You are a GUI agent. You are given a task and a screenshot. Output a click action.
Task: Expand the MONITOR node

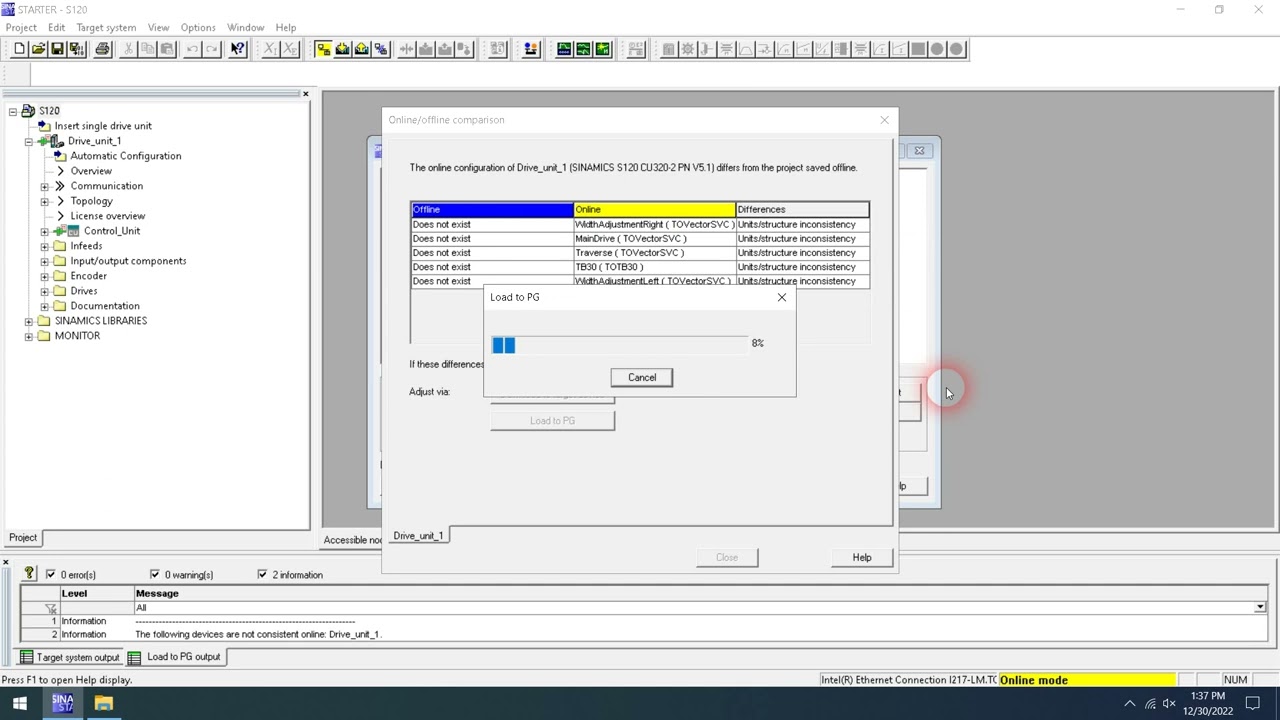tap(29, 336)
